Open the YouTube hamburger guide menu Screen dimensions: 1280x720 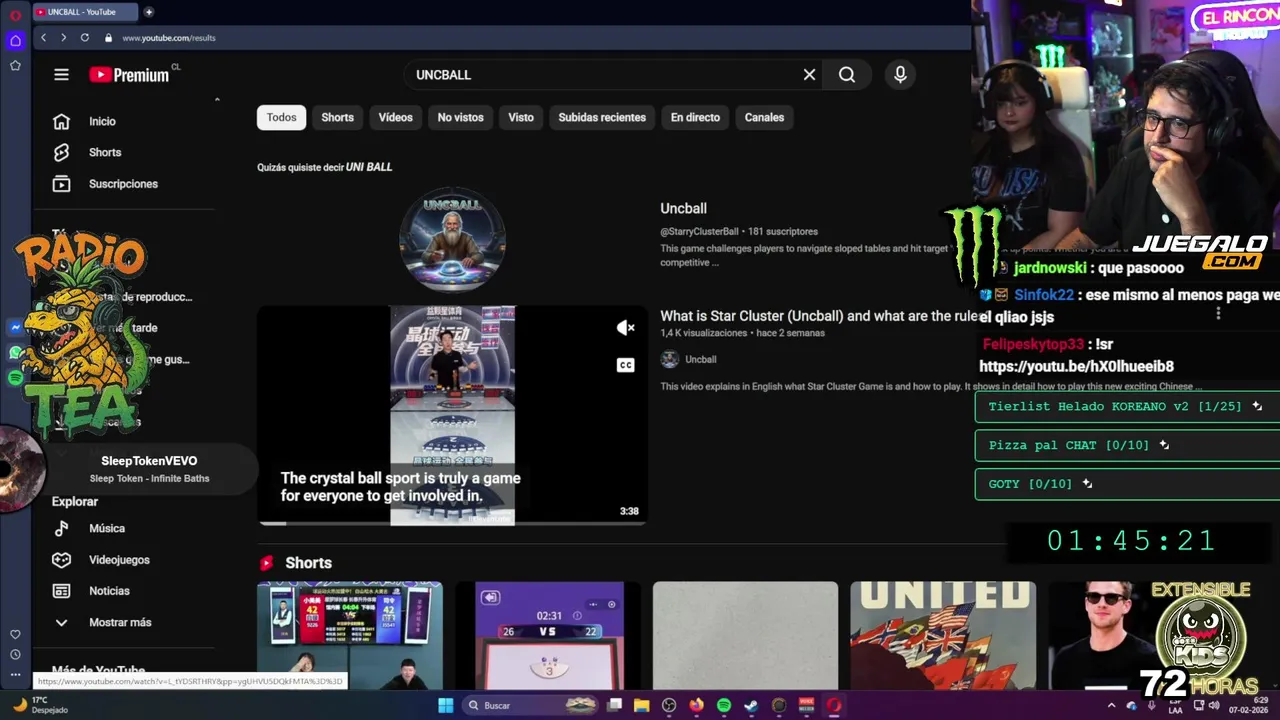61,75
